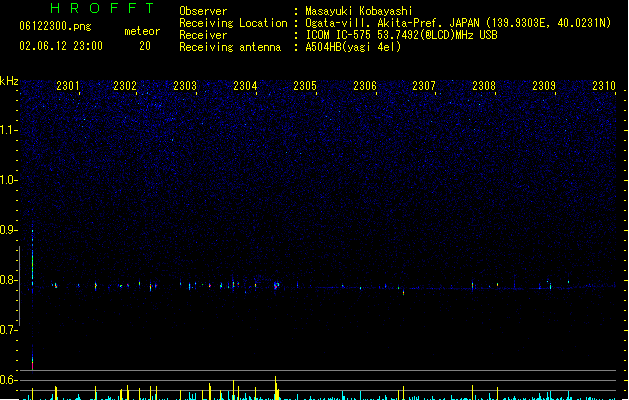Viewport: 629px width, 400px height.
Task: Click the 2308 time marker
Action: (484, 86)
